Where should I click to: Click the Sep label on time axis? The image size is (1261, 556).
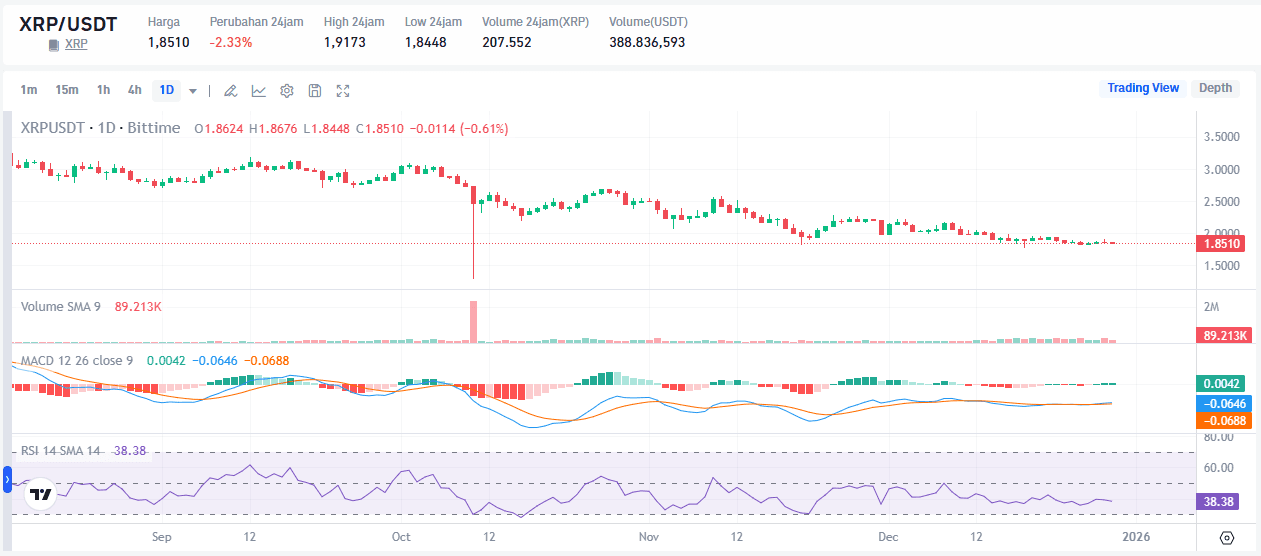tap(162, 537)
